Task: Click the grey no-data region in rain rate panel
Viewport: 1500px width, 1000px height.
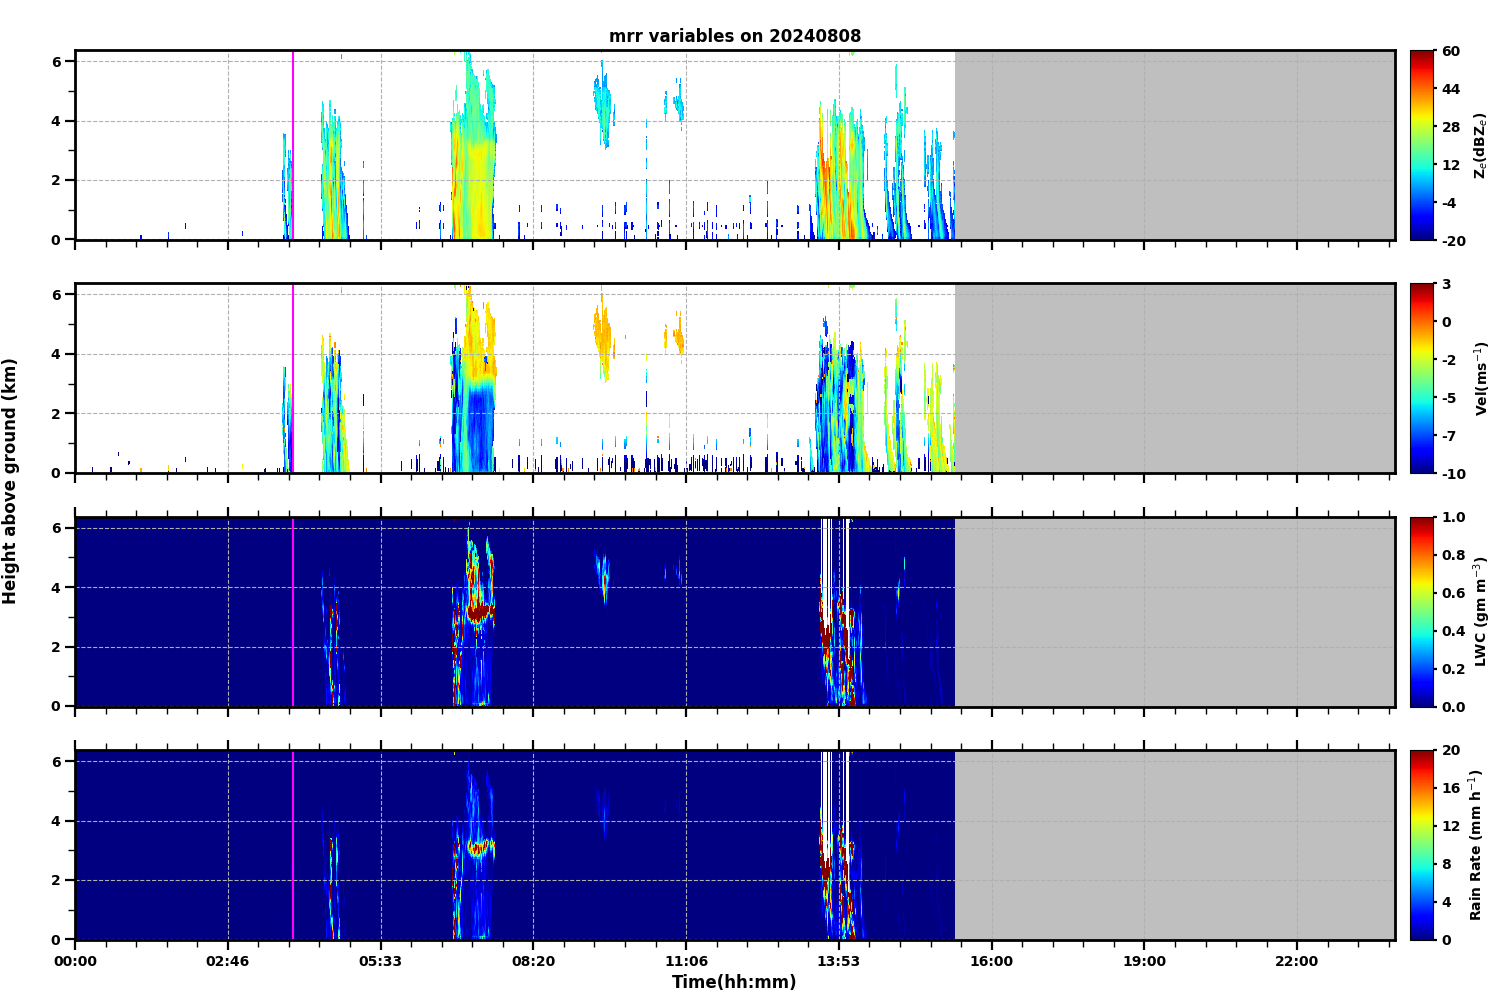Action: pyautogui.click(x=1175, y=845)
